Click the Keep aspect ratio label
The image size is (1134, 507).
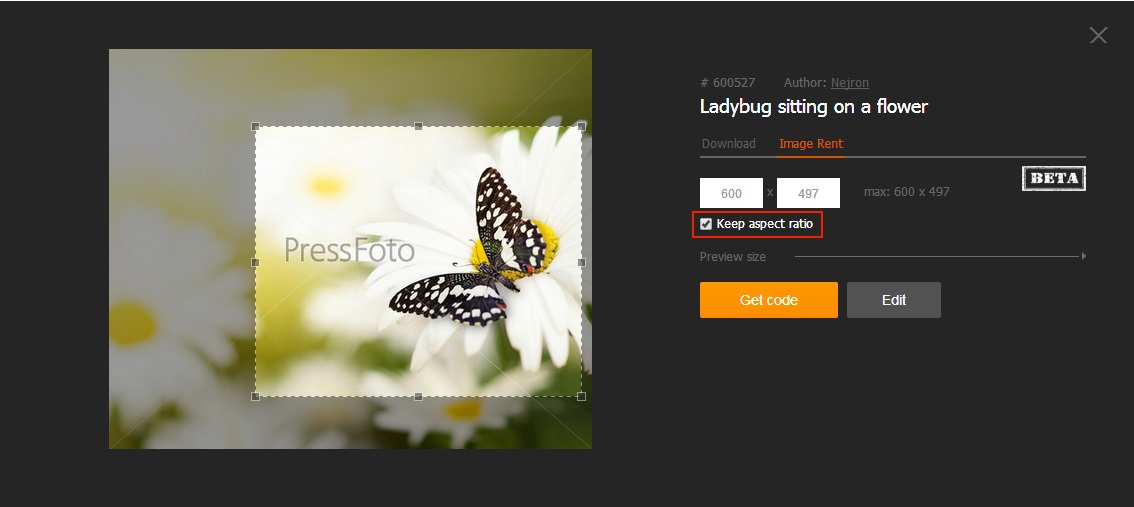click(764, 224)
